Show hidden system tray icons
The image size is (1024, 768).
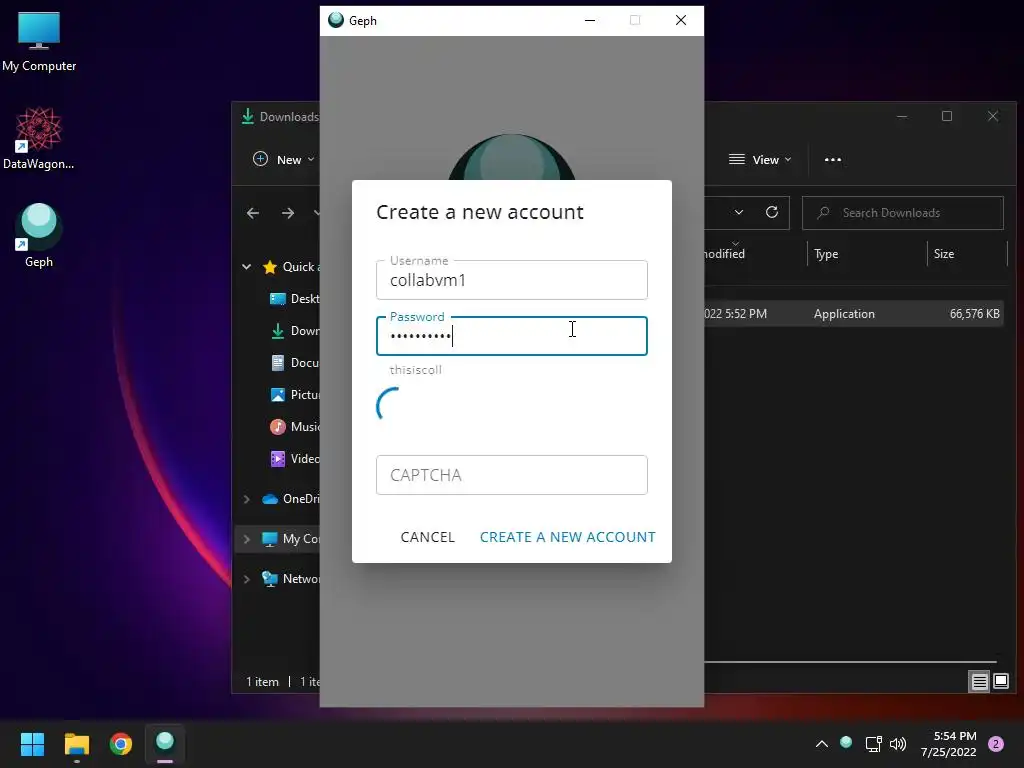pos(822,744)
